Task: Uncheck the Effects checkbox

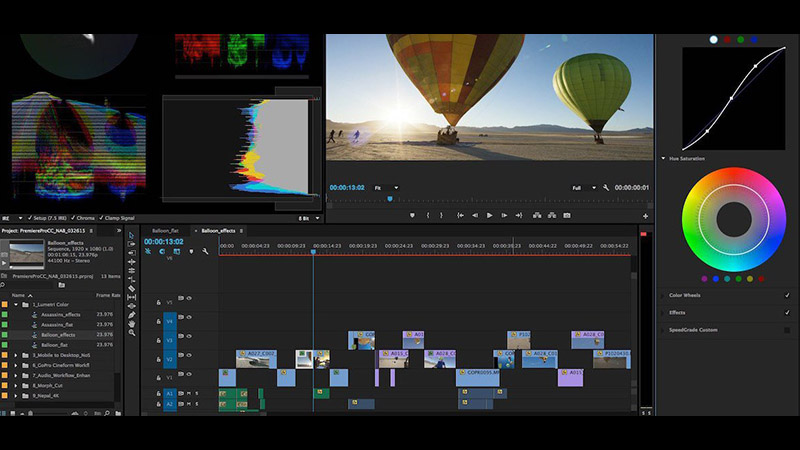Action: 787,312
